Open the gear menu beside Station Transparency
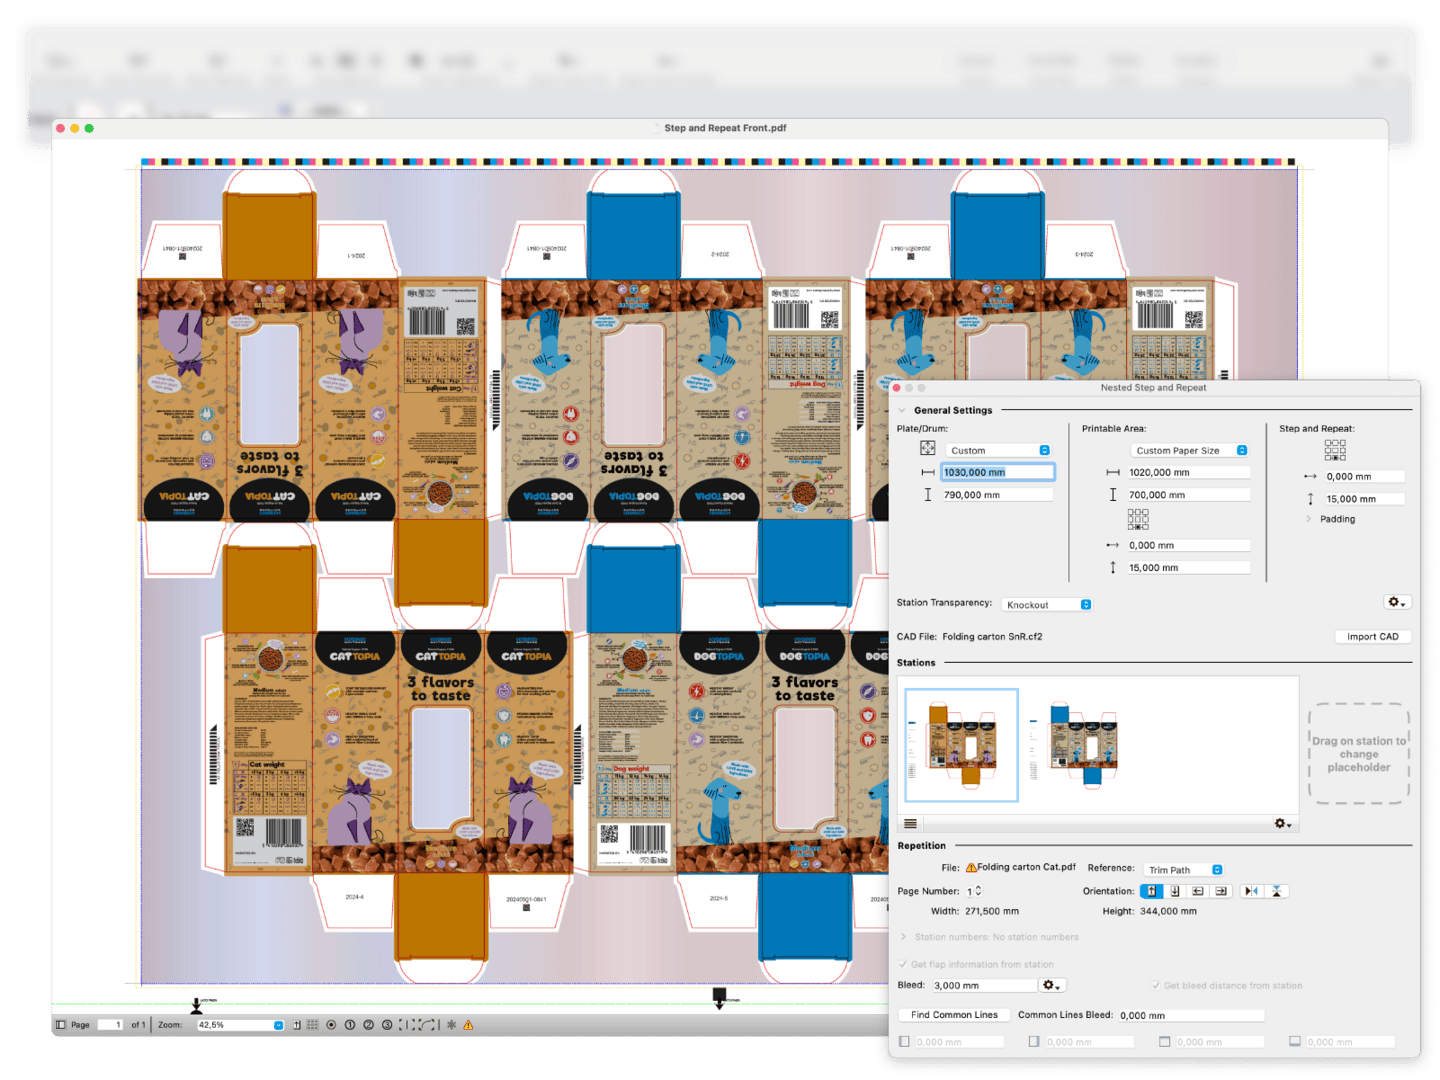 [x=1397, y=602]
